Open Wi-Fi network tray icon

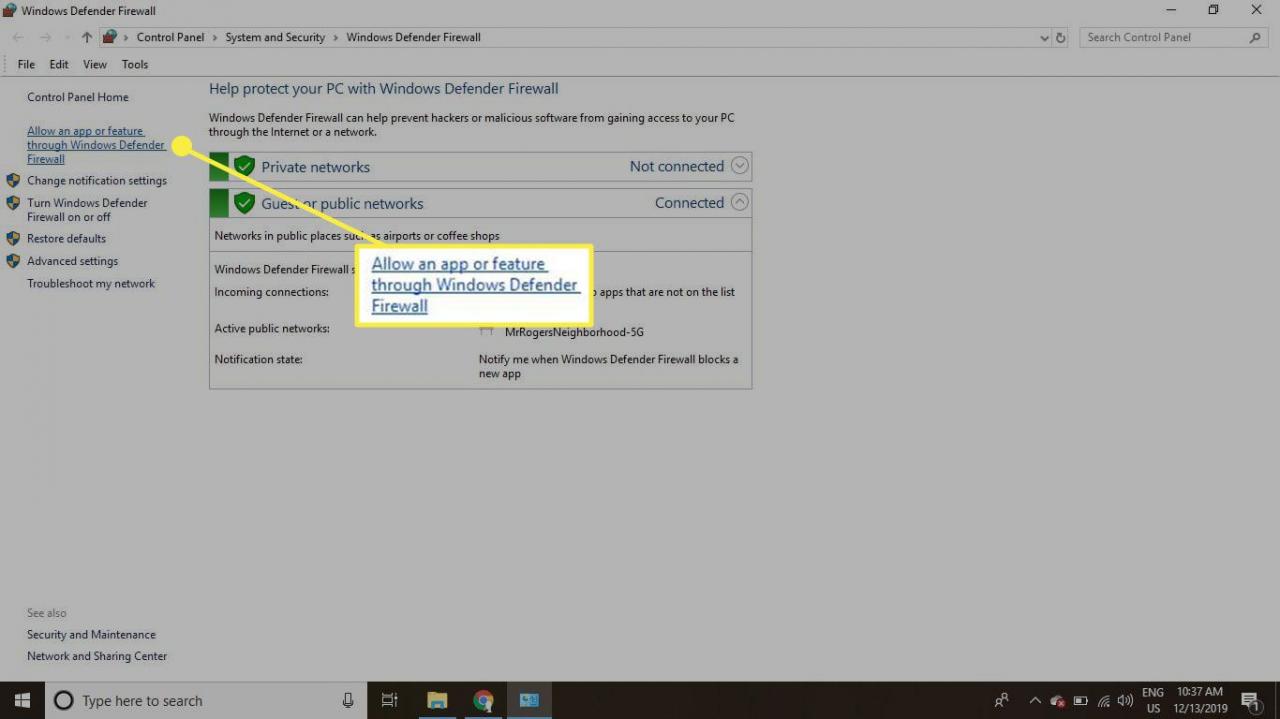[1104, 701]
